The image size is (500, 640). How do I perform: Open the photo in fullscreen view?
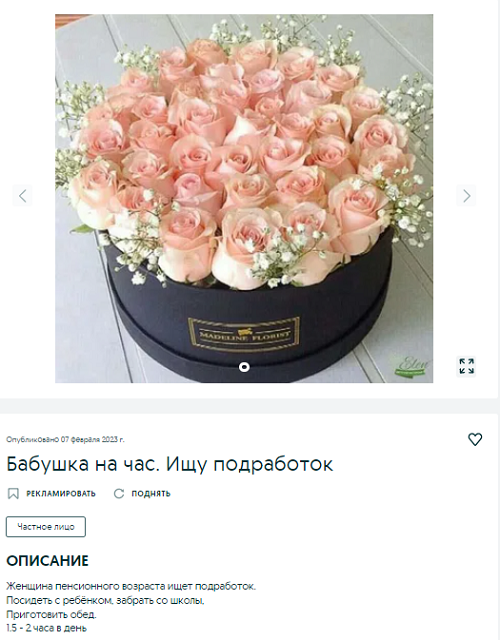click(x=466, y=366)
